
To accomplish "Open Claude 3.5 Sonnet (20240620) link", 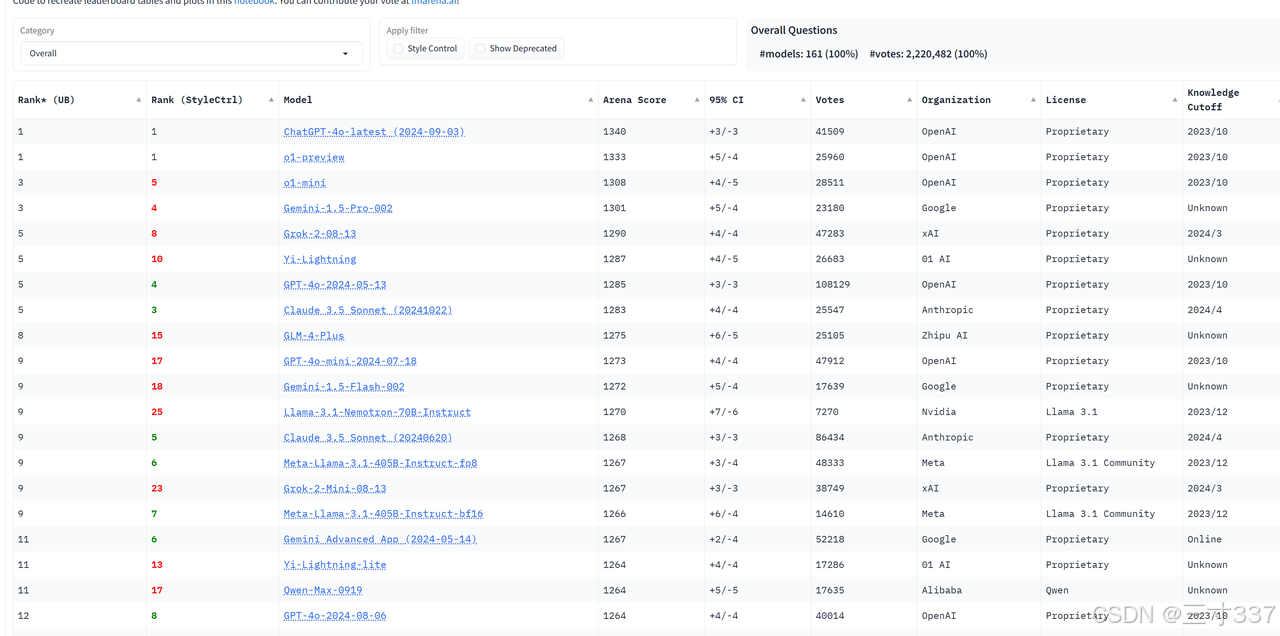I will click(x=368, y=438).
